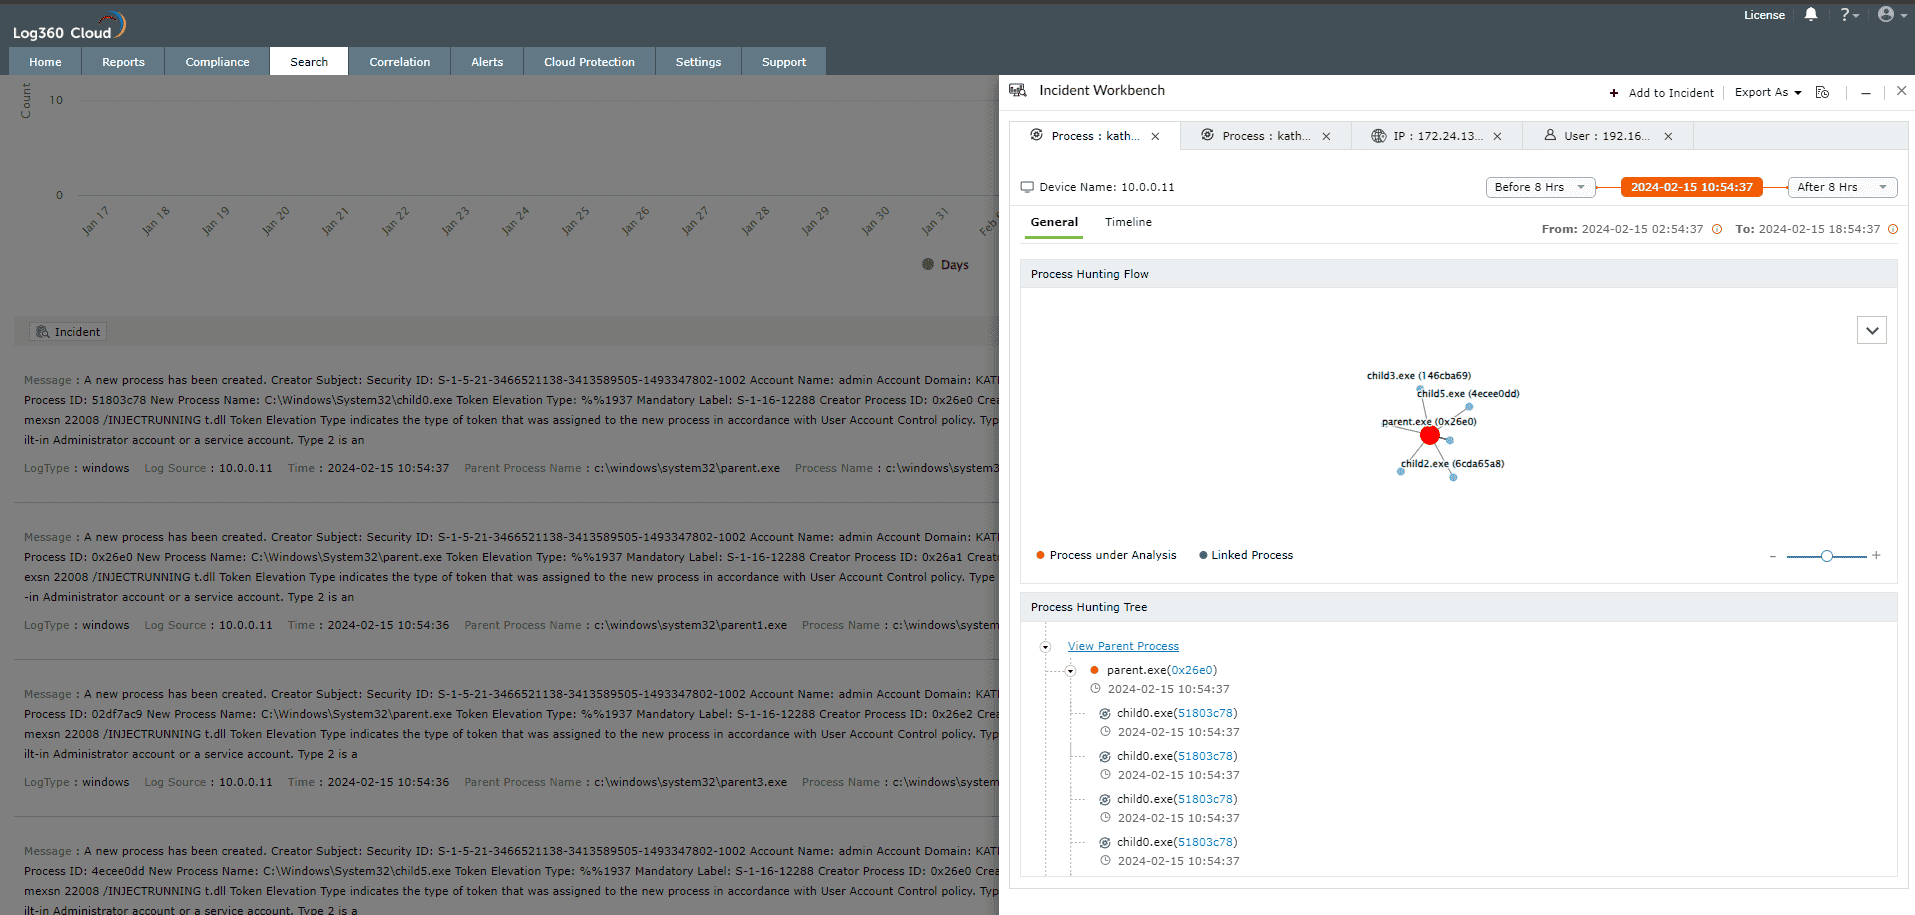Toggle the Process under Analysis legend
1915x915 pixels.
click(x=1106, y=555)
